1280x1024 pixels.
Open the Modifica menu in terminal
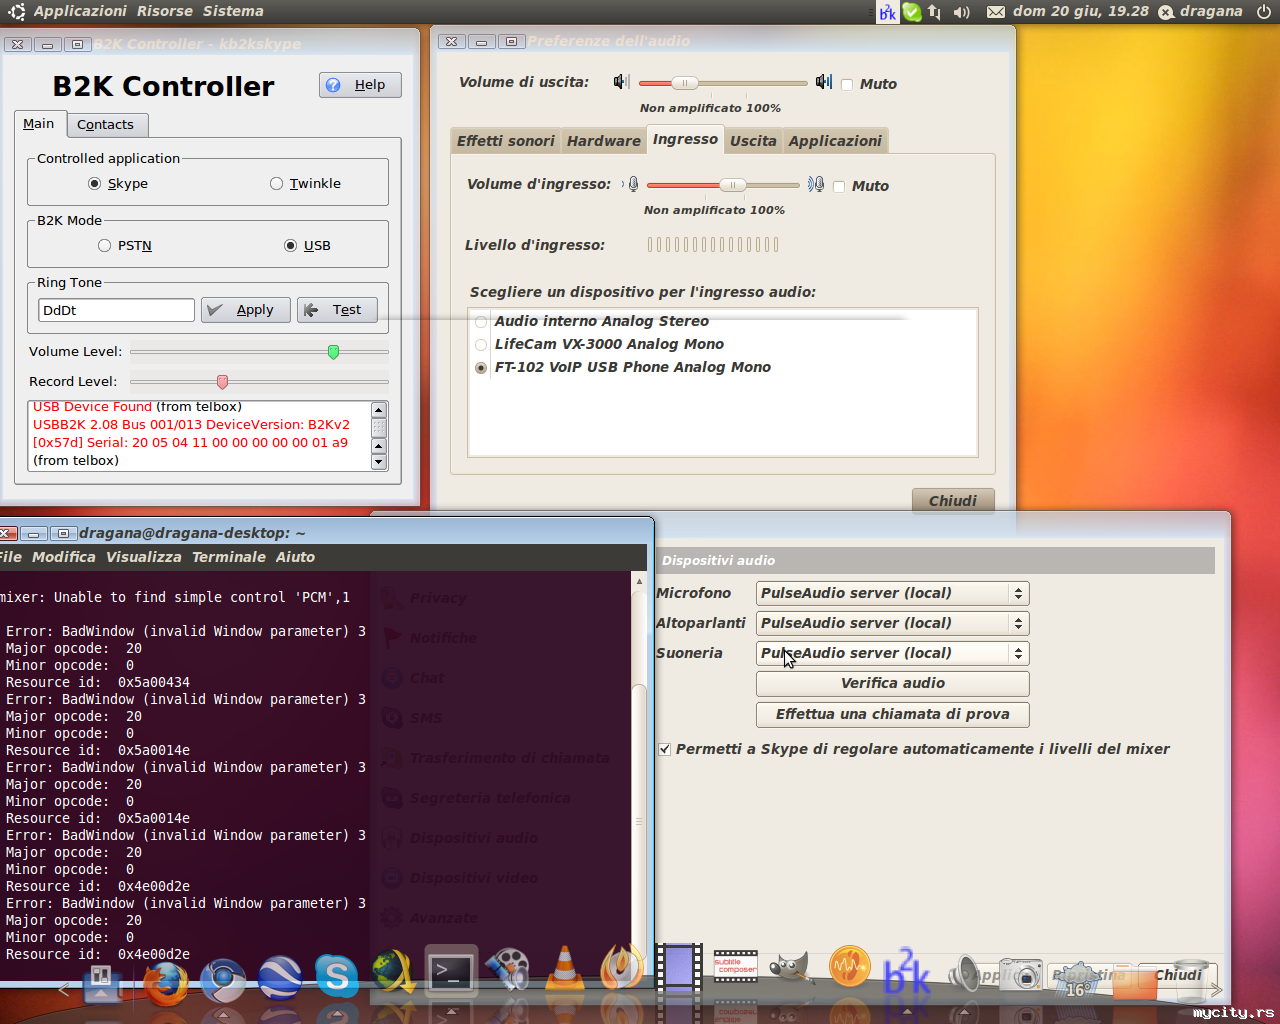pos(64,558)
